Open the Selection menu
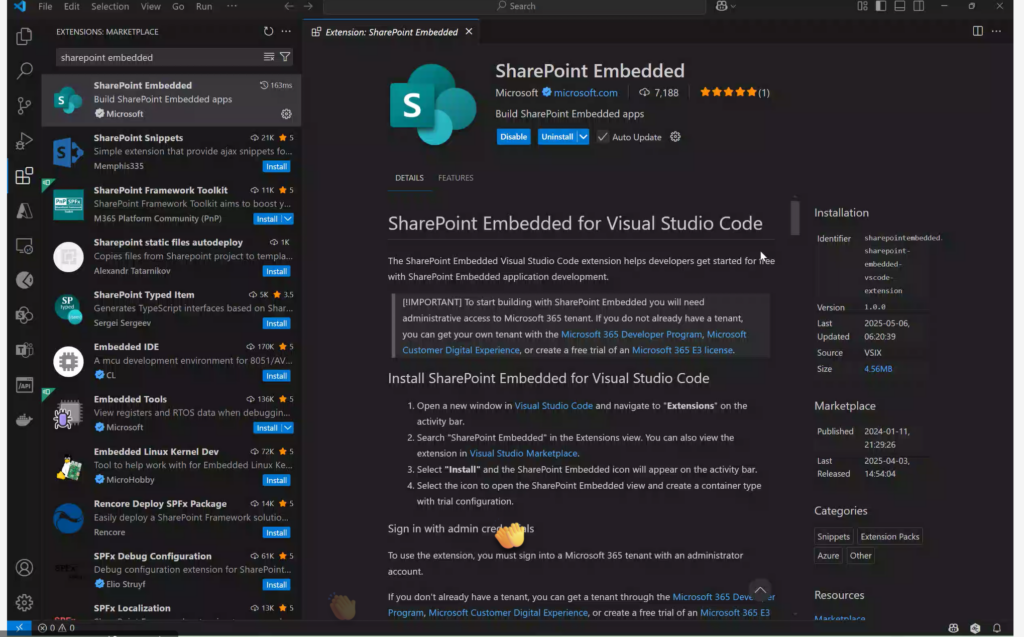Viewport: 1024px width, 637px height. pos(110,7)
